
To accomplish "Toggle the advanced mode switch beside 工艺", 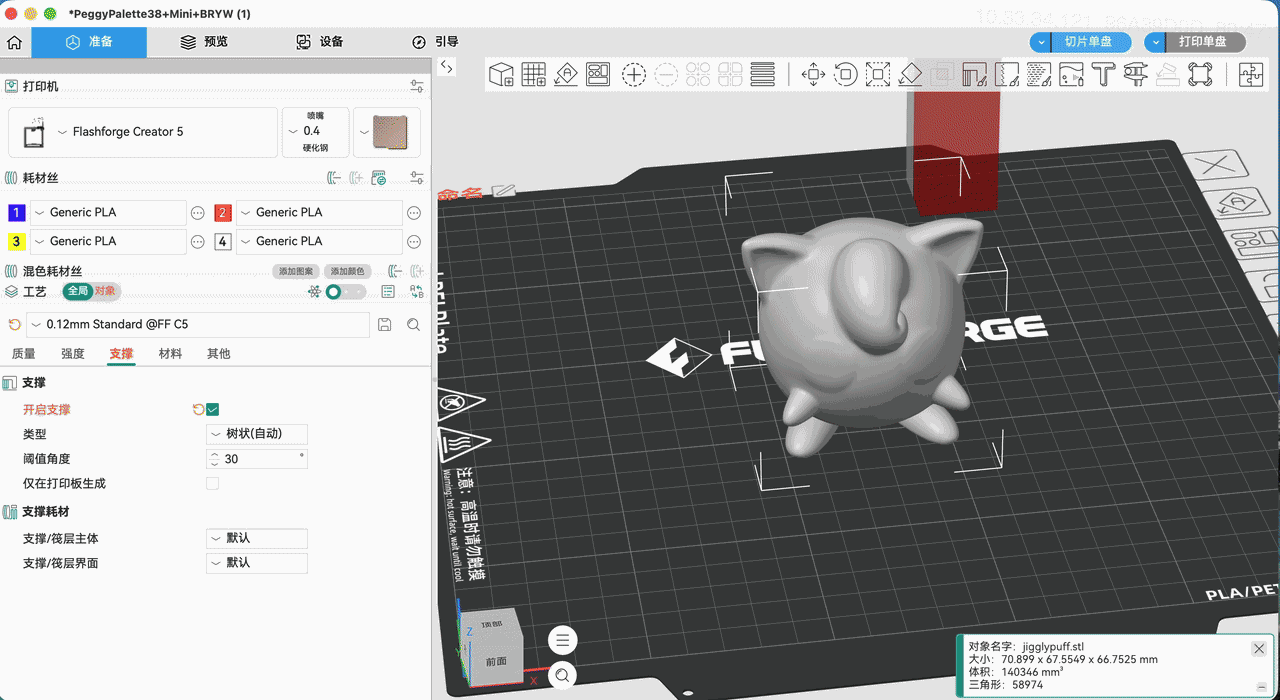I will [346, 292].
